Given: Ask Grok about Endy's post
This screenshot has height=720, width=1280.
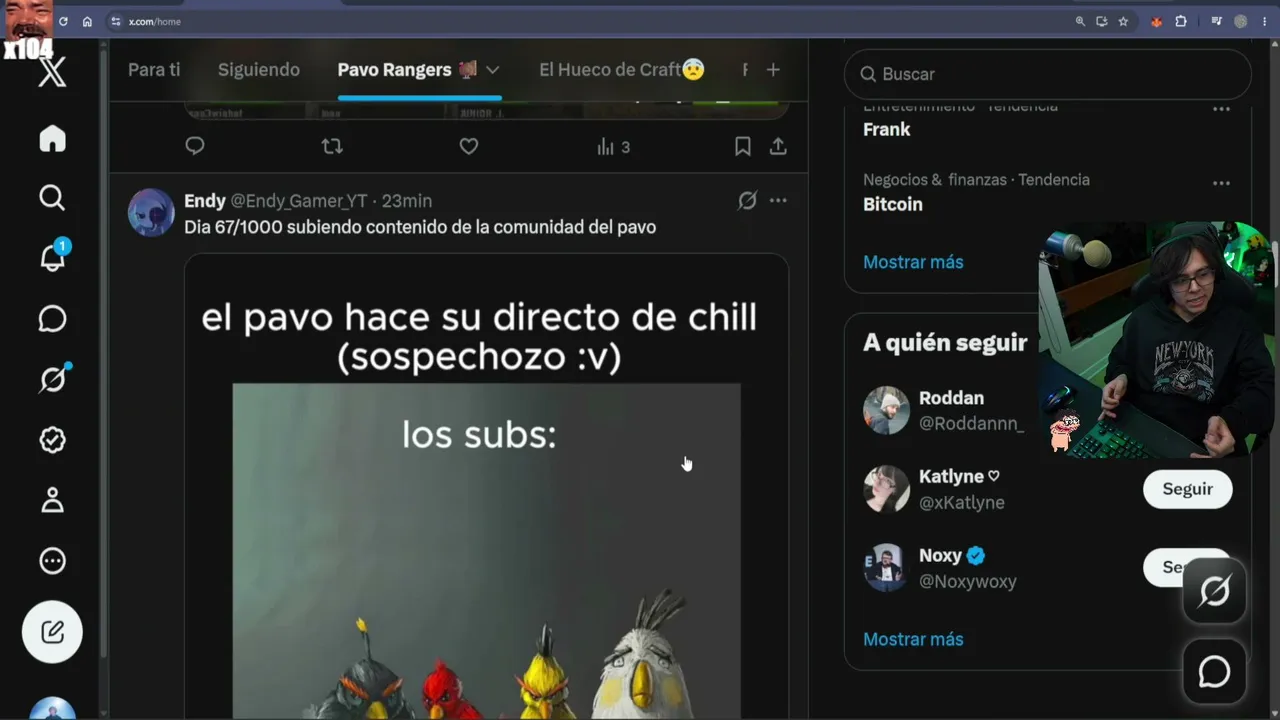Looking at the screenshot, I should [747, 201].
